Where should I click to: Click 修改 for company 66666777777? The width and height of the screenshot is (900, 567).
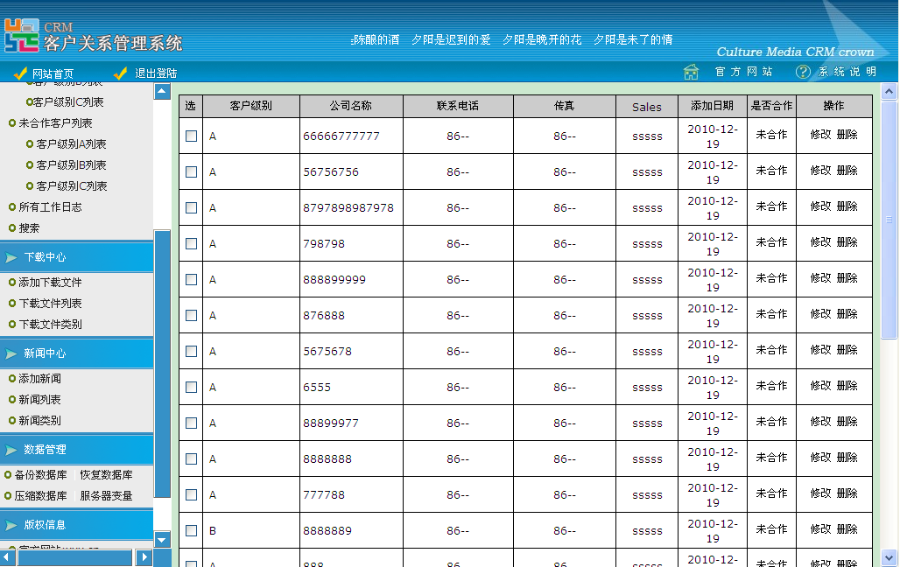(x=821, y=135)
